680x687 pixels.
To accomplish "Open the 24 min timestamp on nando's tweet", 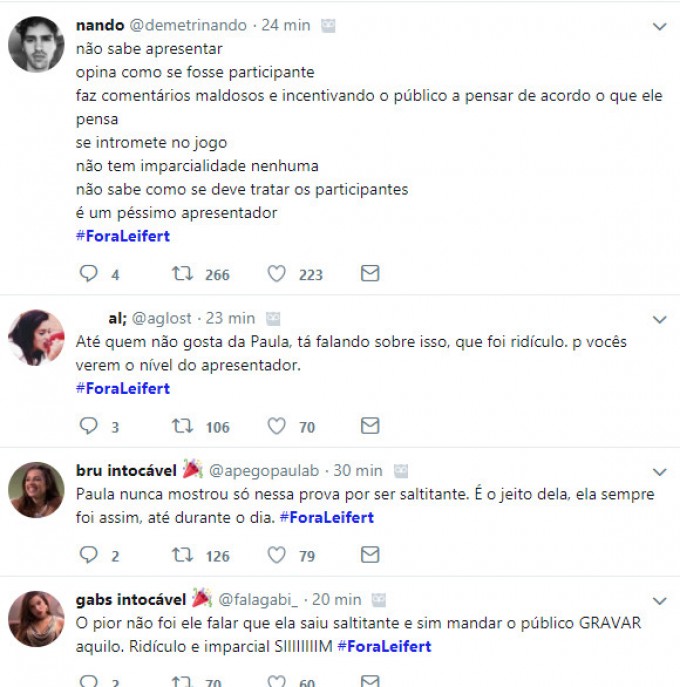I will coord(286,26).
